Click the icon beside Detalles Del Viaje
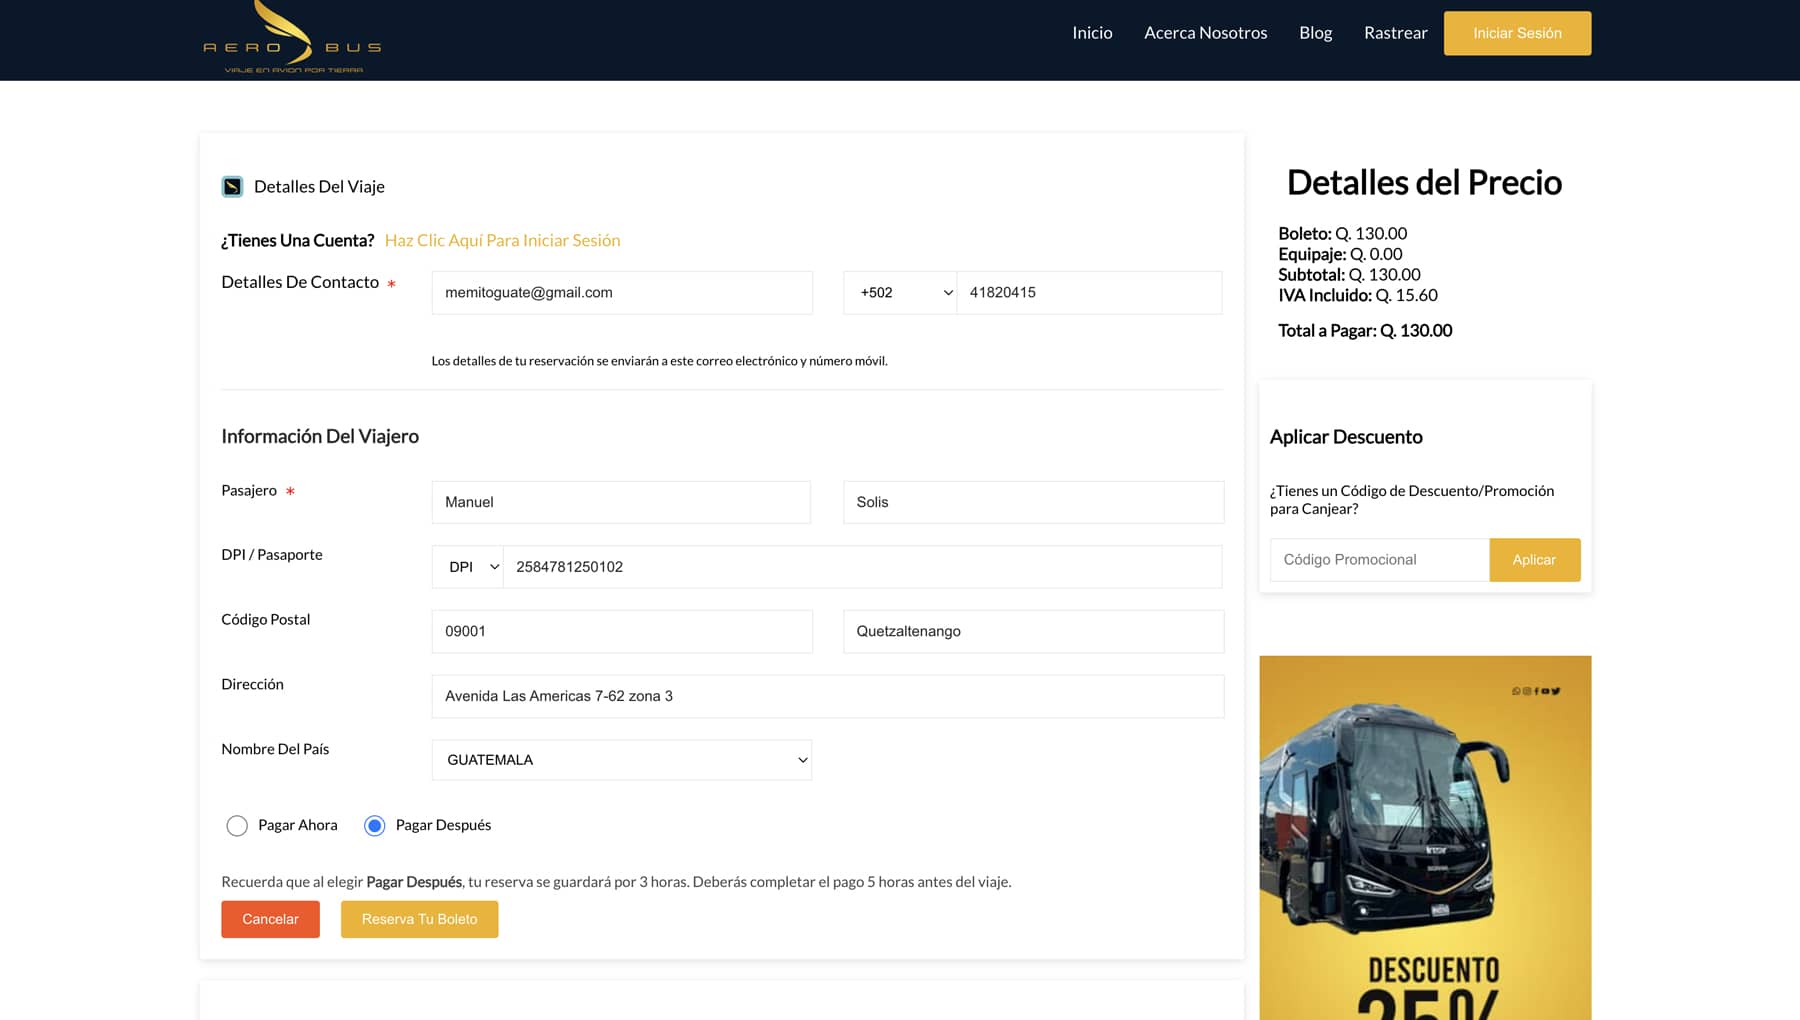1800x1020 pixels. [x=232, y=187]
